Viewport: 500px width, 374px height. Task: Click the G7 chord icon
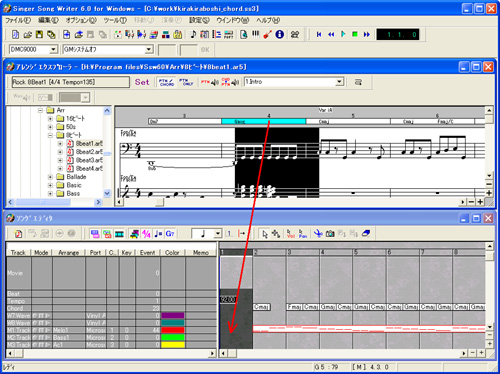170,234
